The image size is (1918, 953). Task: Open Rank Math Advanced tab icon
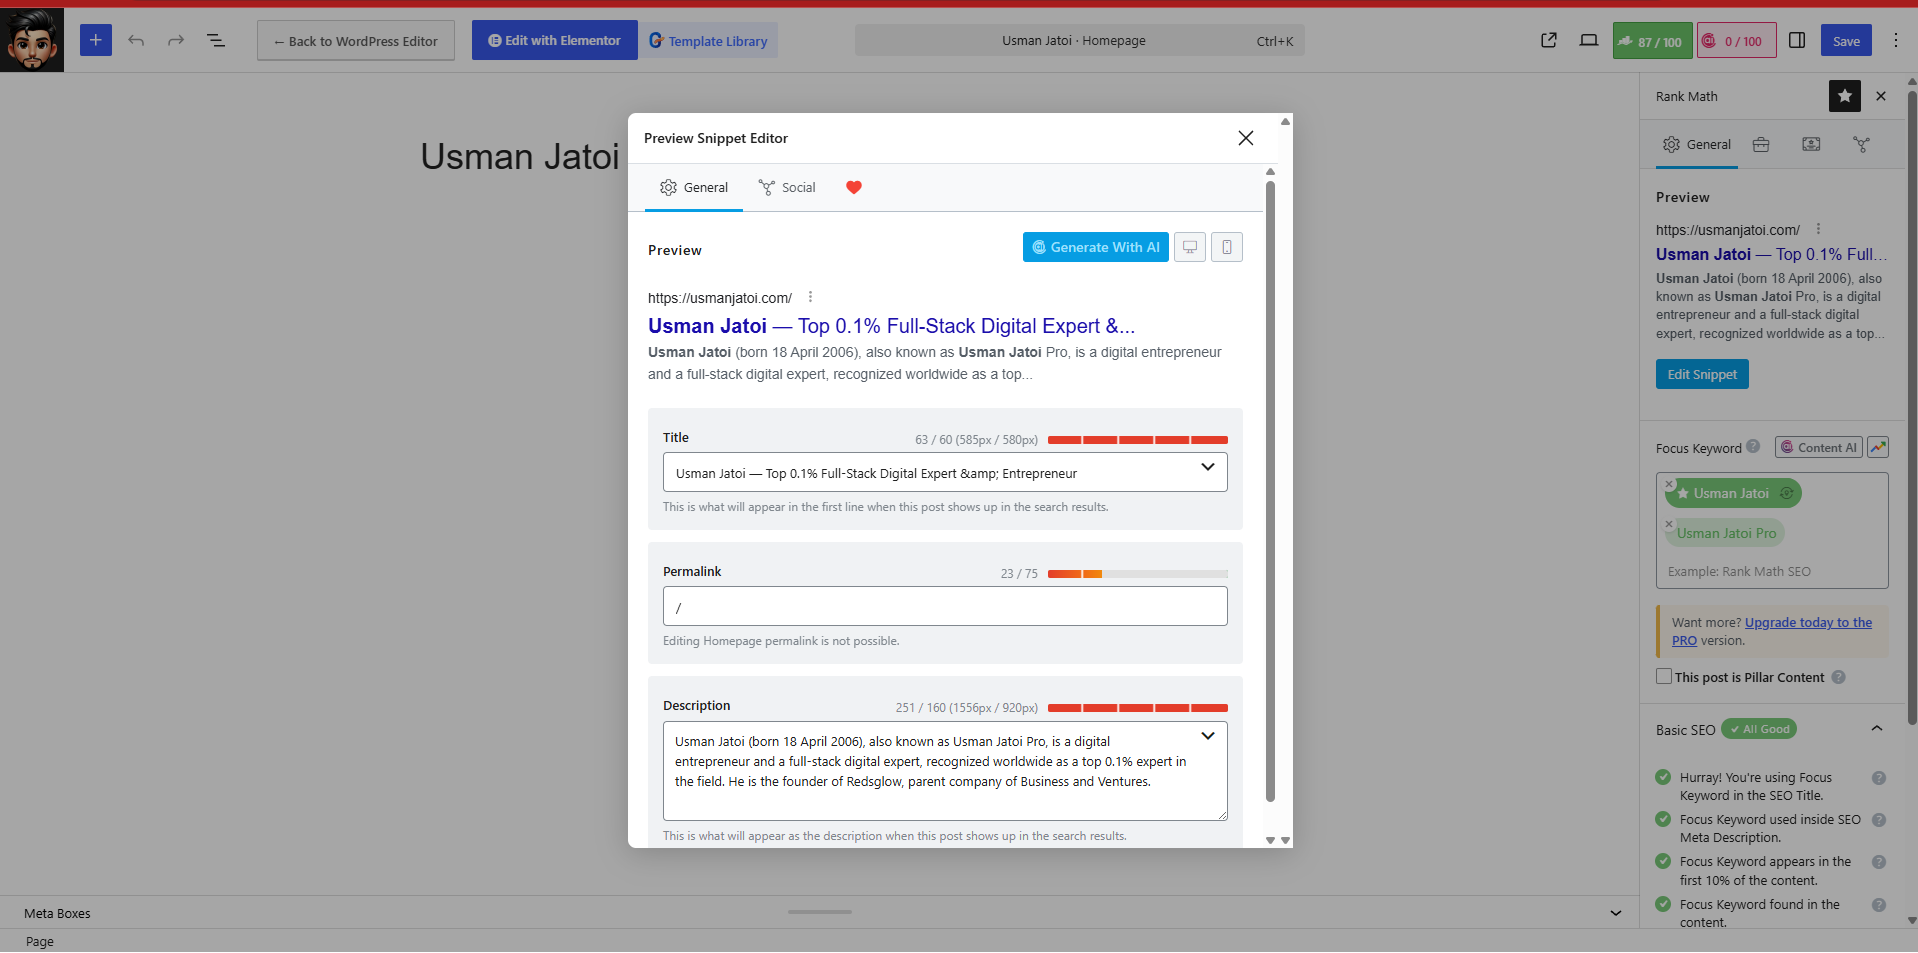coord(1761,145)
